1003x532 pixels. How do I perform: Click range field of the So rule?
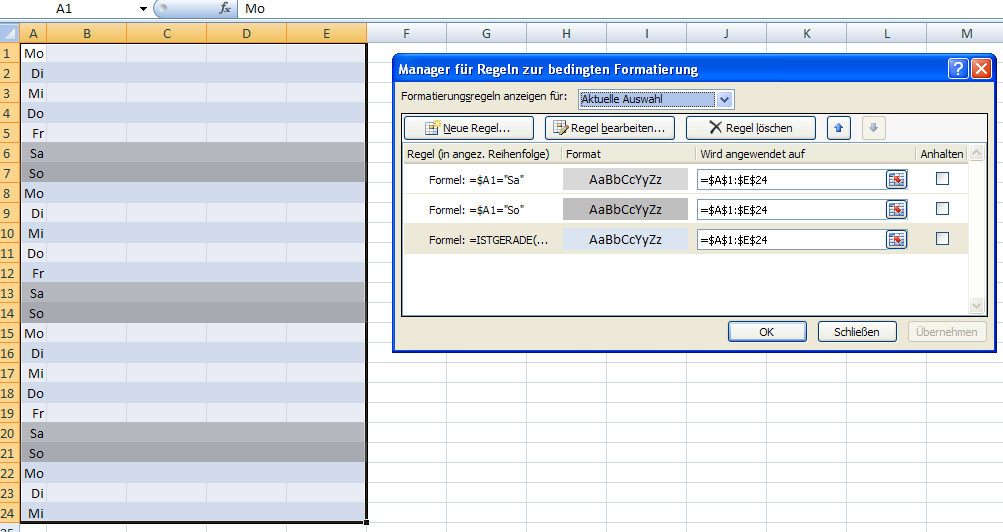[x=791, y=210]
